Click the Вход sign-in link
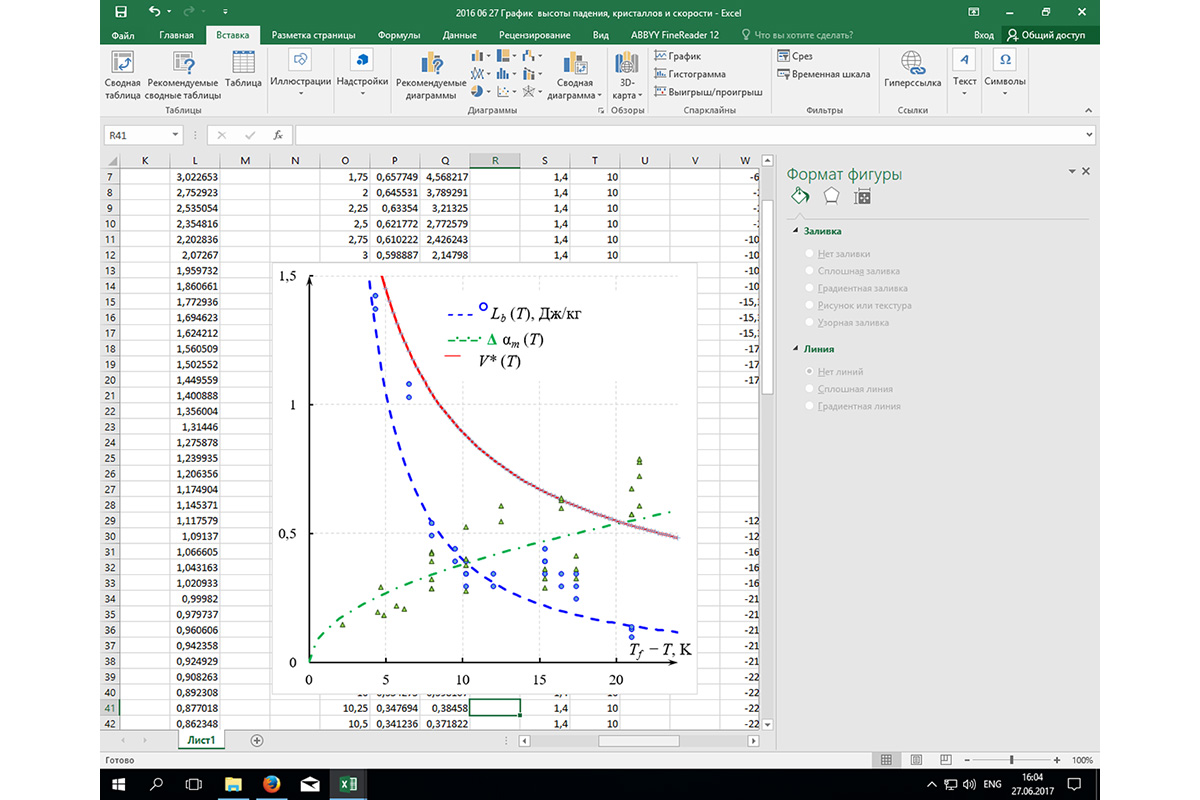This screenshot has width=1200, height=800. [984, 35]
